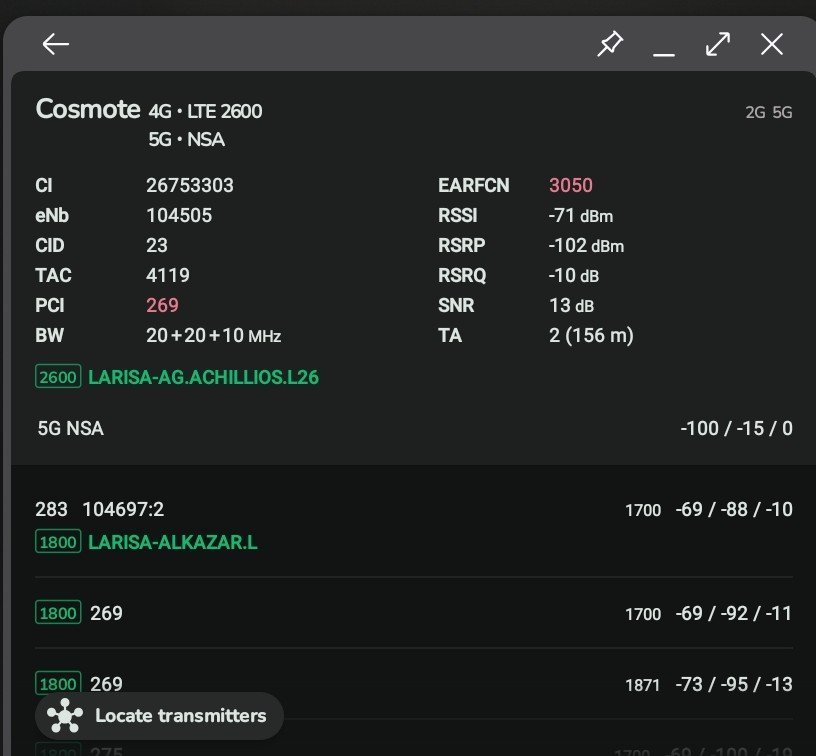The height and width of the screenshot is (756, 816).
Task: Select the eNb value 104505
Action: coord(179,215)
